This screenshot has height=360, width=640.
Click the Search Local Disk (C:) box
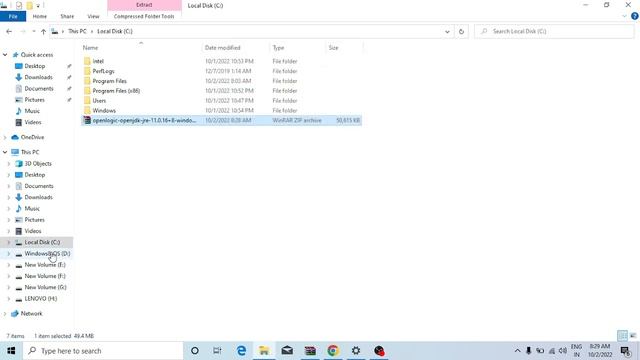[x=554, y=31]
